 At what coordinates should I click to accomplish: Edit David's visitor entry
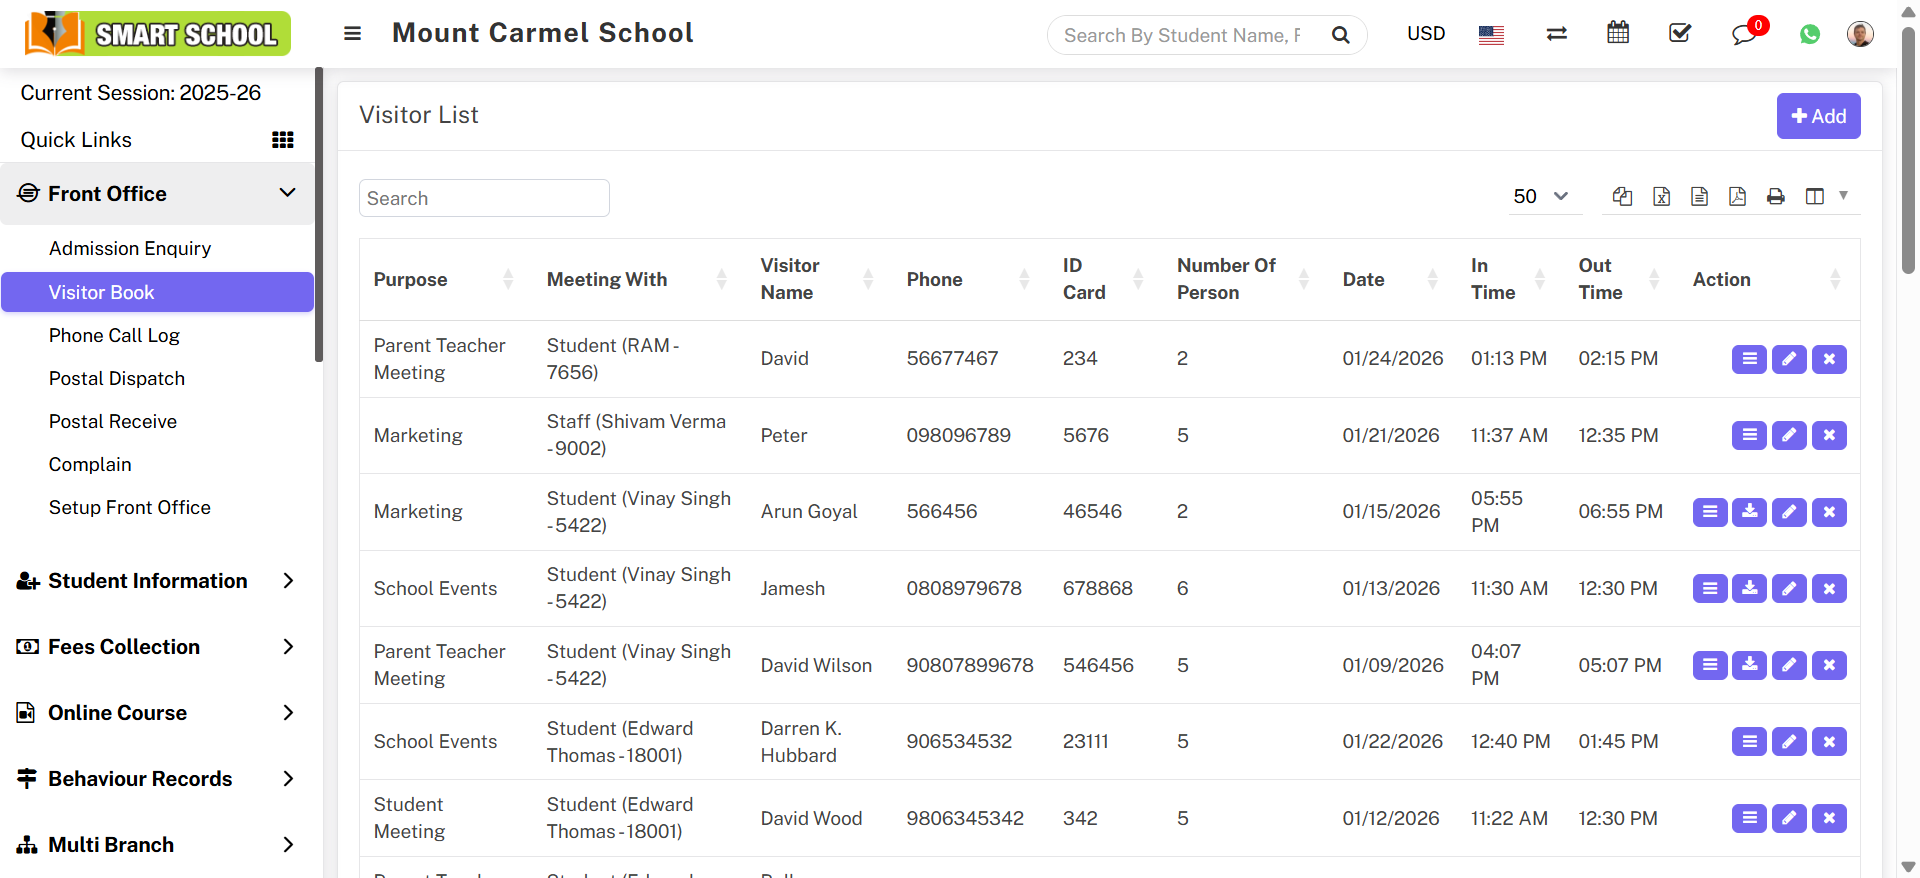coord(1788,359)
